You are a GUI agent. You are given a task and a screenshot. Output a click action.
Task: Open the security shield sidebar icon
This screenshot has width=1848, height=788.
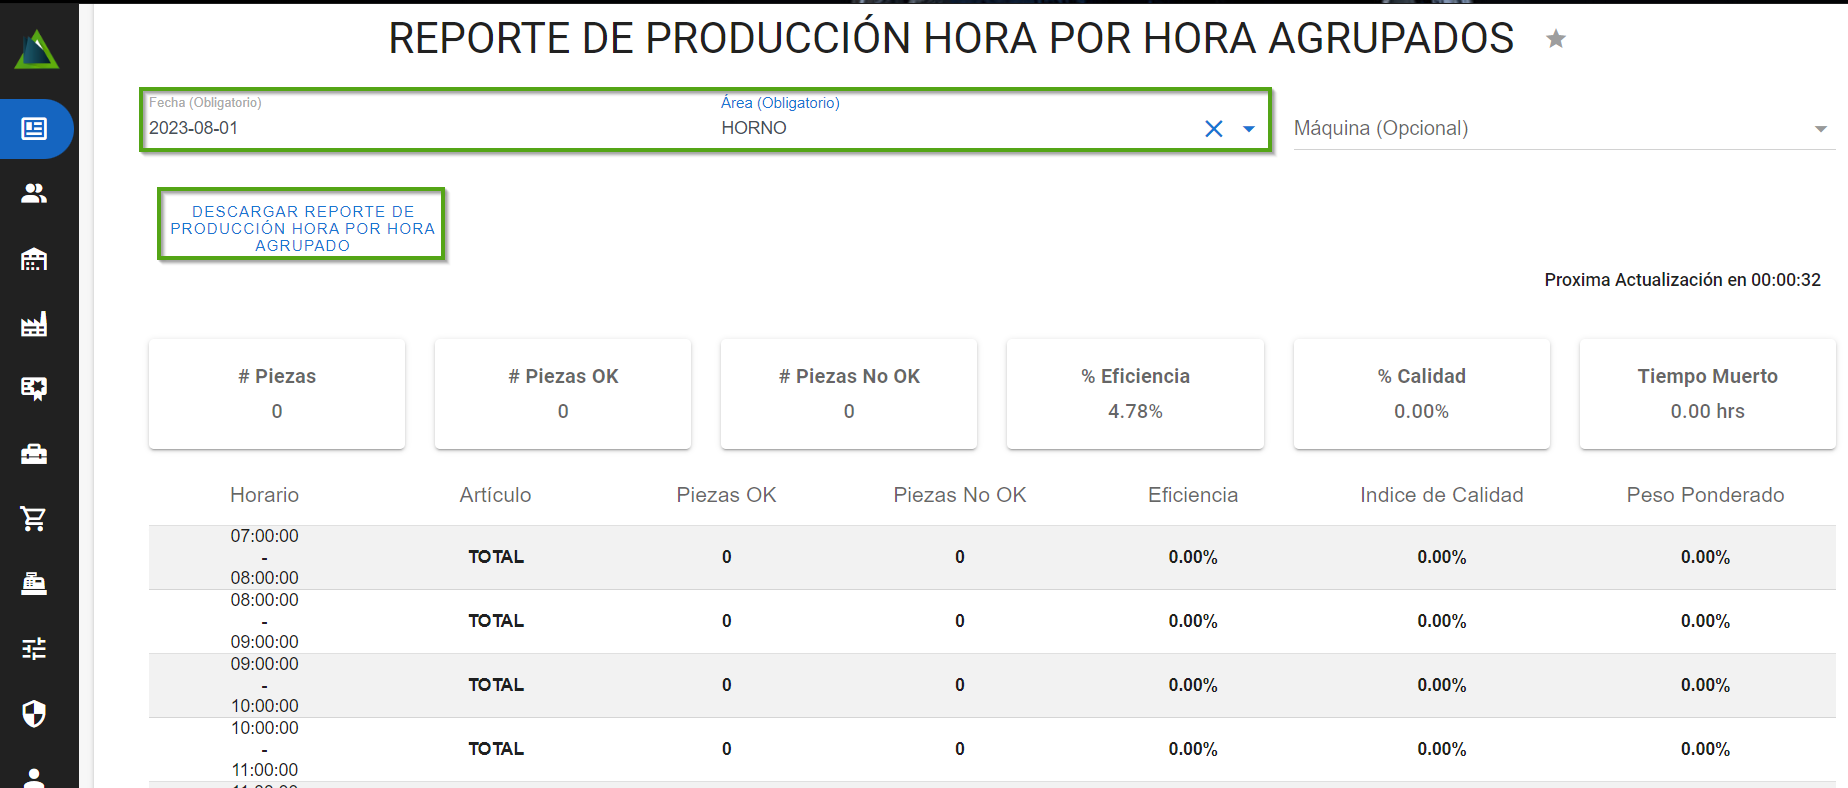point(34,713)
